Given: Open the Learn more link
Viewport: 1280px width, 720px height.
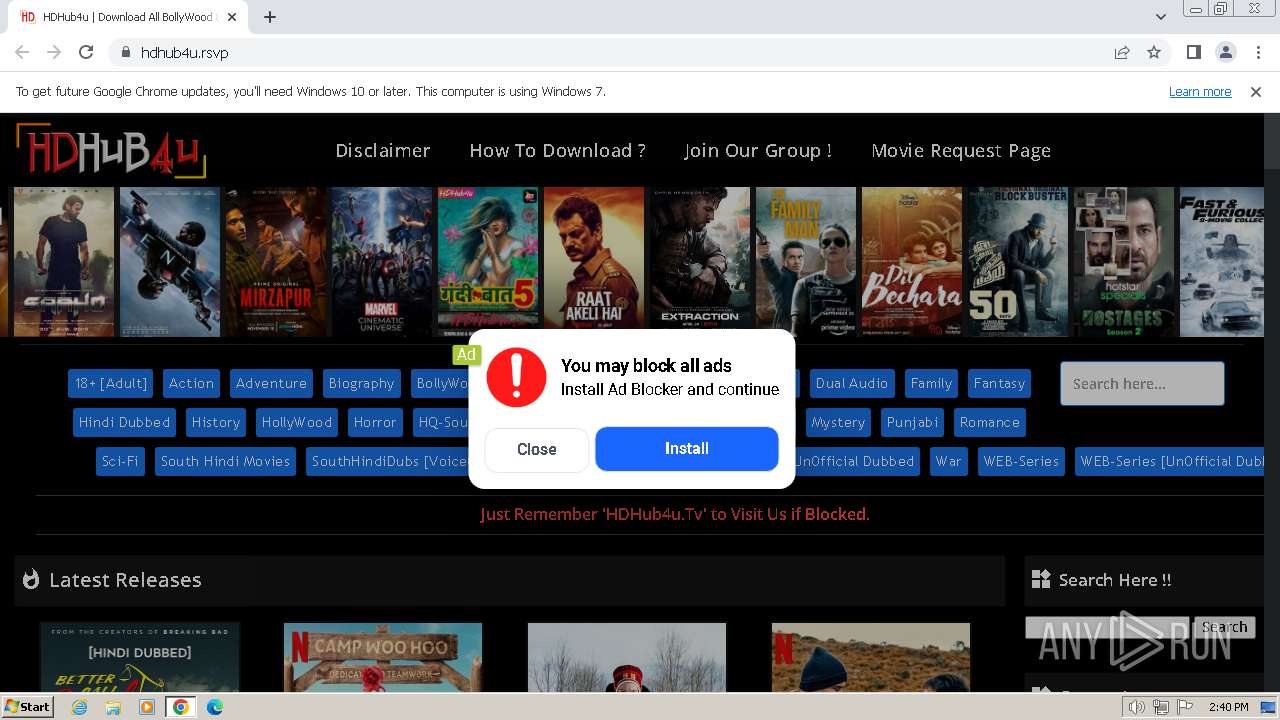Looking at the screenshot, I should (1200, 91).
